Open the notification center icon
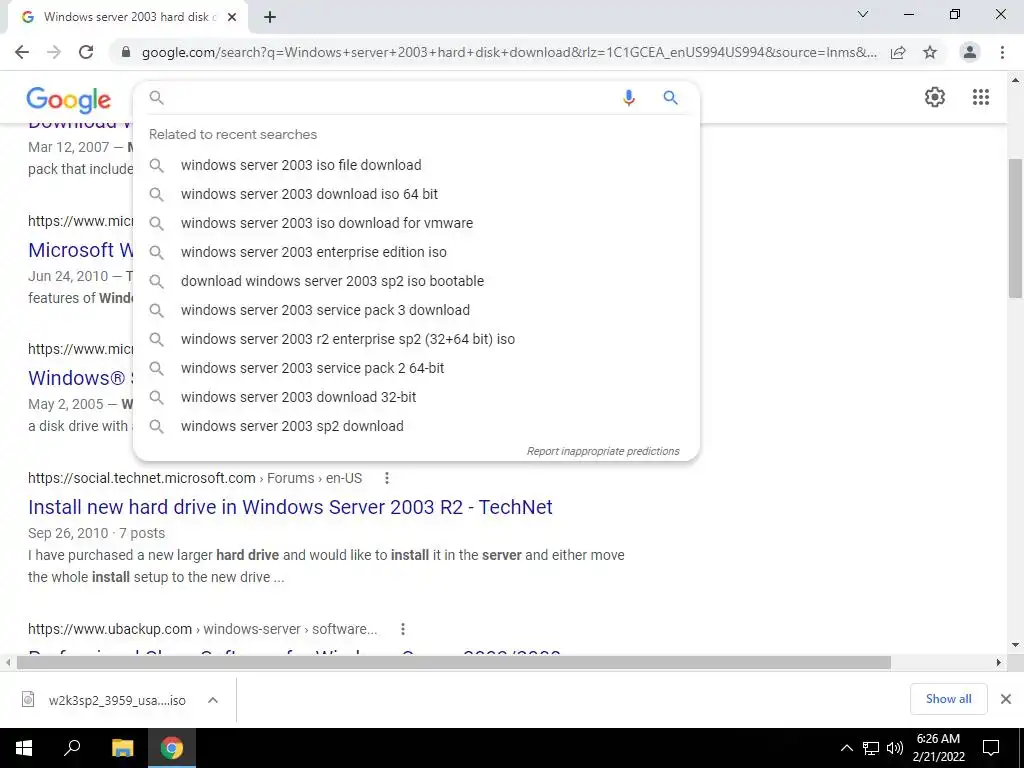The height and width of the screenshot is (768, 1024). [x=991, y=748]
